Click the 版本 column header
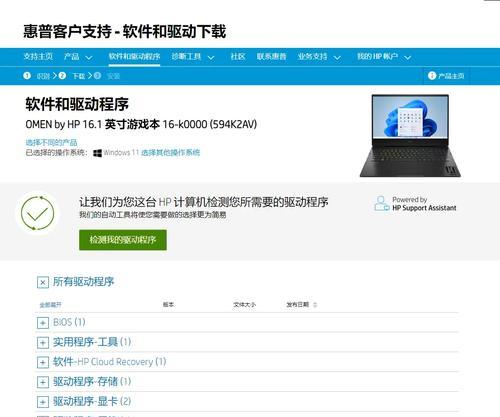Image resolution: width=500 pixels, height=417 pixels. tap(168, 304)
